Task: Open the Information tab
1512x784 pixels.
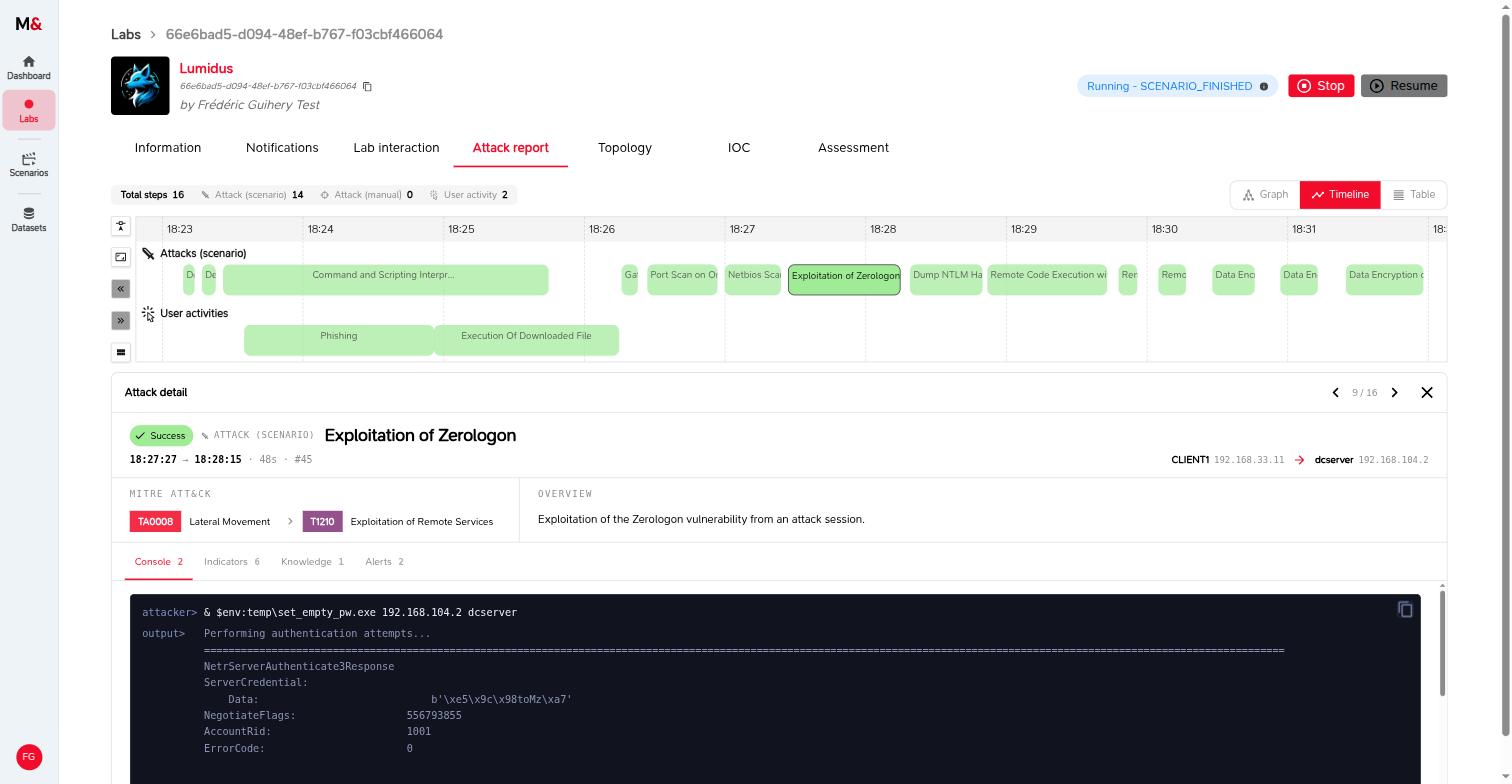Action: [168, 148]
